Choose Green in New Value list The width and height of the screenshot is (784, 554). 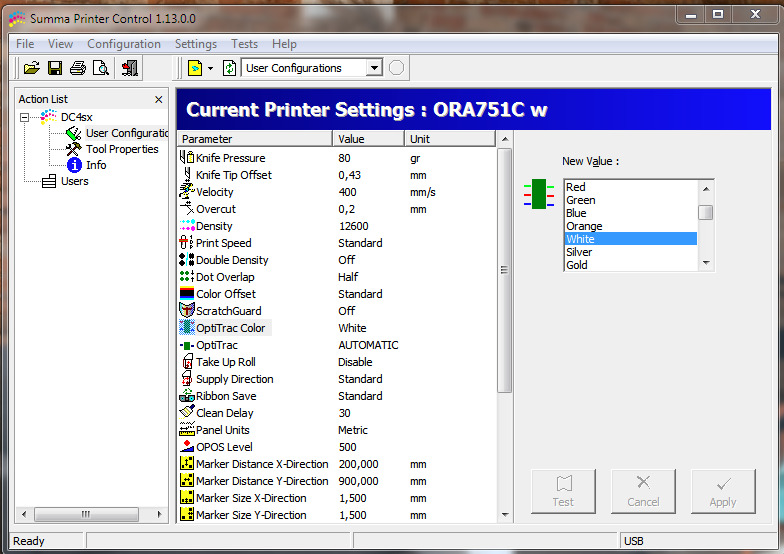(x=631, y=200)
